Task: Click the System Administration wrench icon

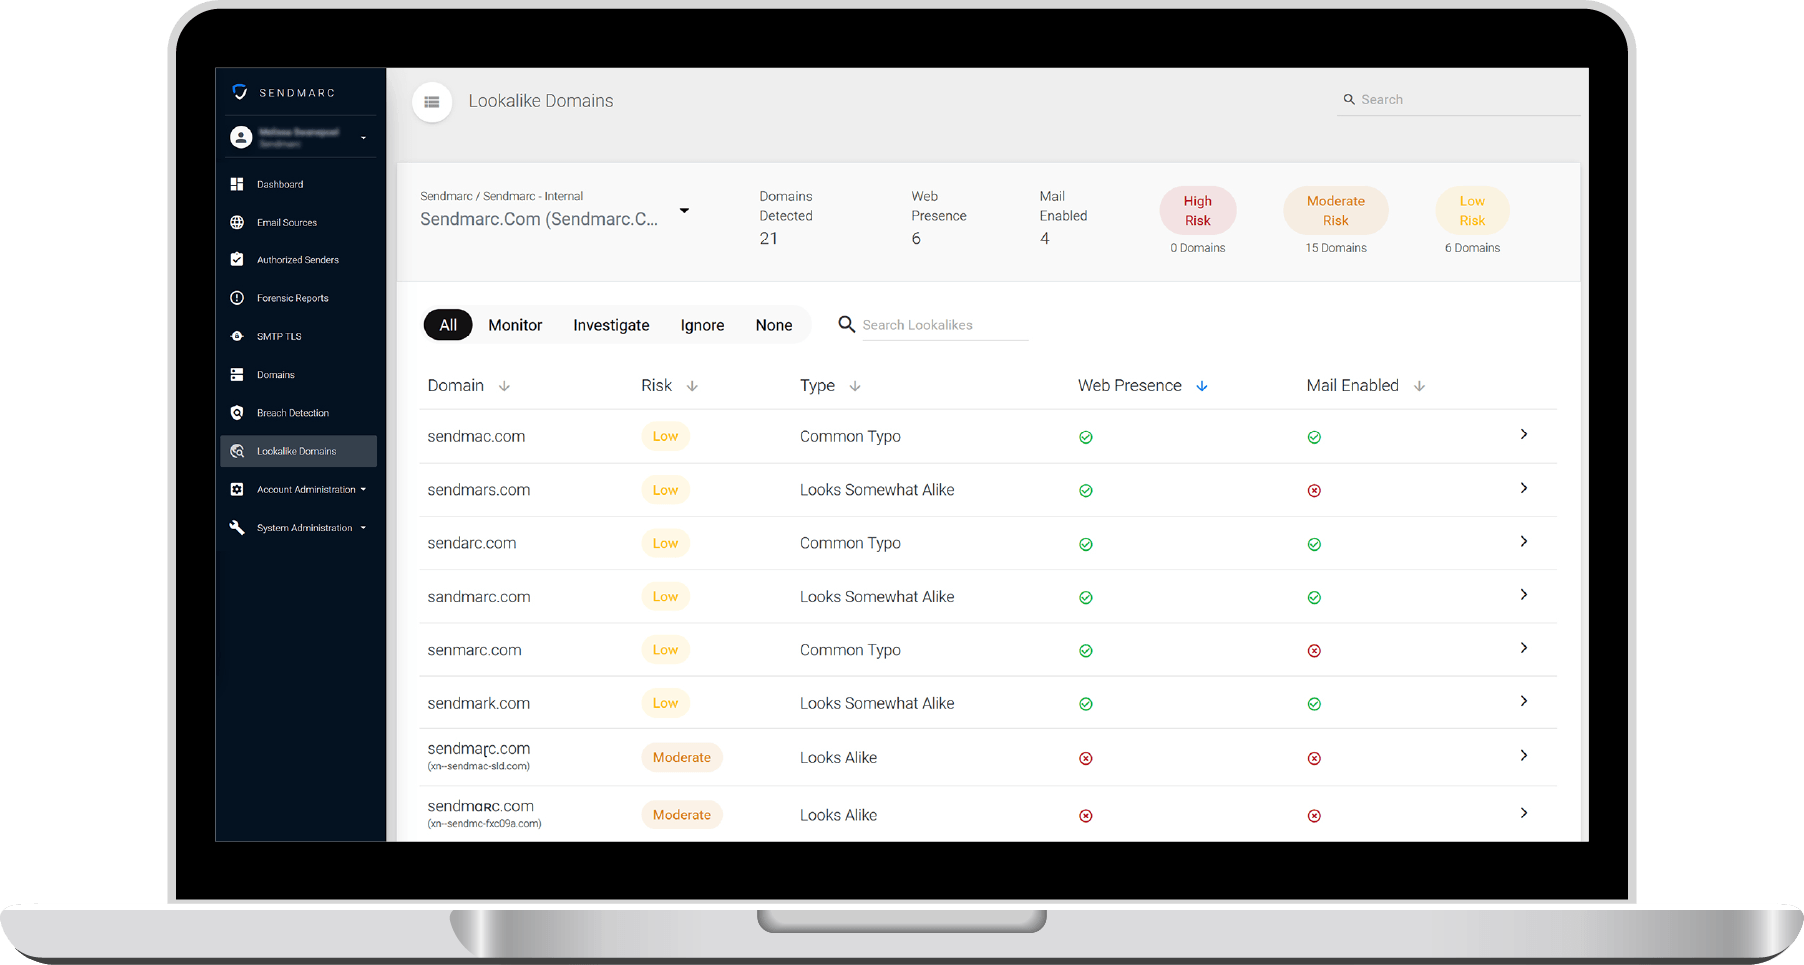Action: (237, 527)
